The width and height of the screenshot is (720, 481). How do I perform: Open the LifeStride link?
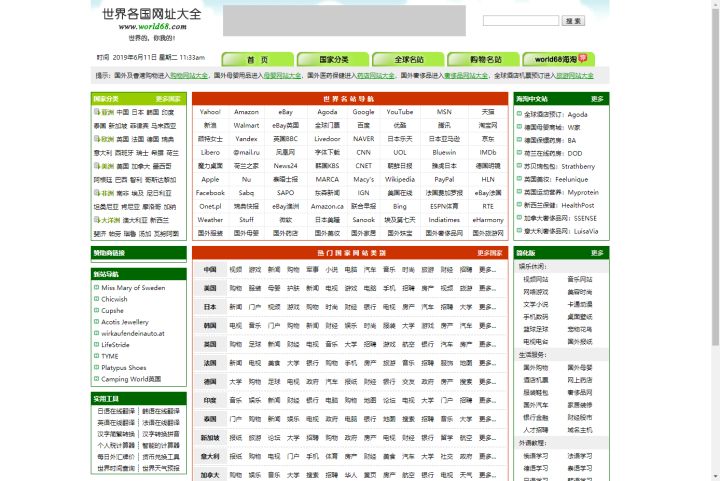[x=115, y=345]
